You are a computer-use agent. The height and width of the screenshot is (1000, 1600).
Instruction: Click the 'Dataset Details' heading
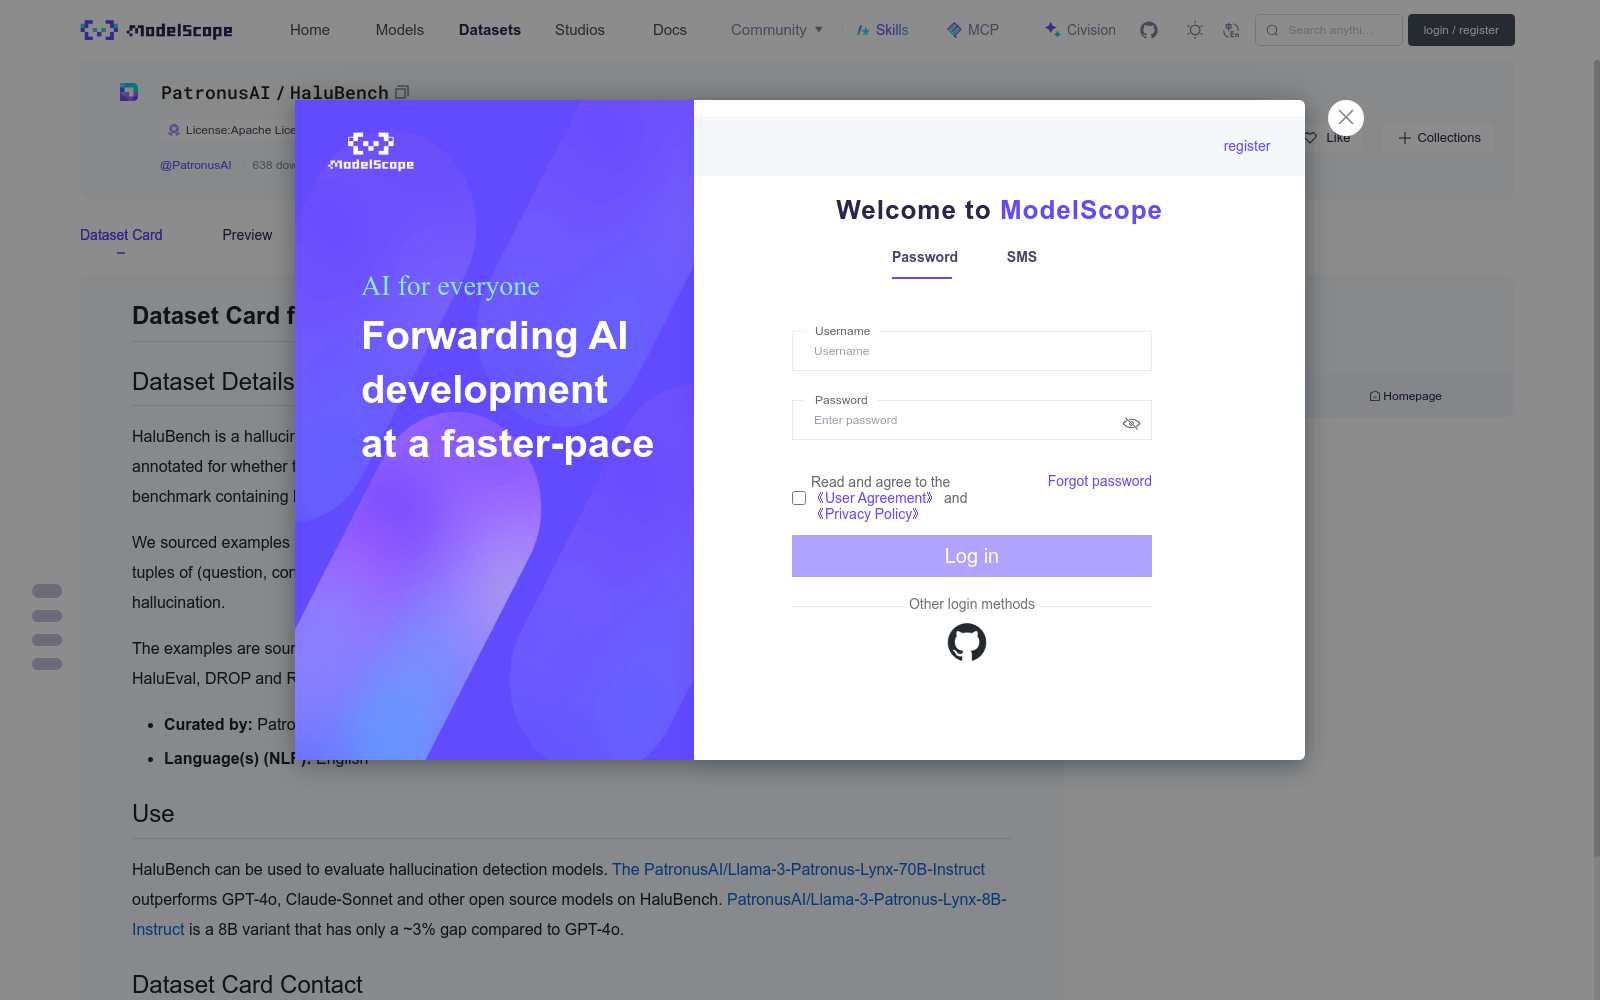tap(213, 382)
